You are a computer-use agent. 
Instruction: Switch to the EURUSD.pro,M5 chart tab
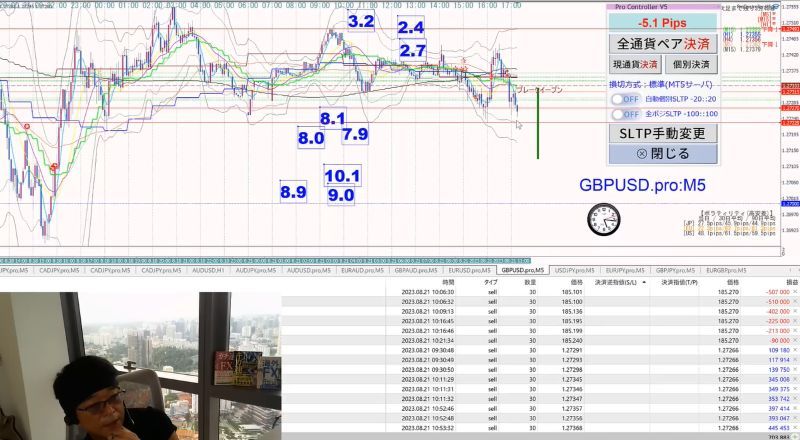469,271
